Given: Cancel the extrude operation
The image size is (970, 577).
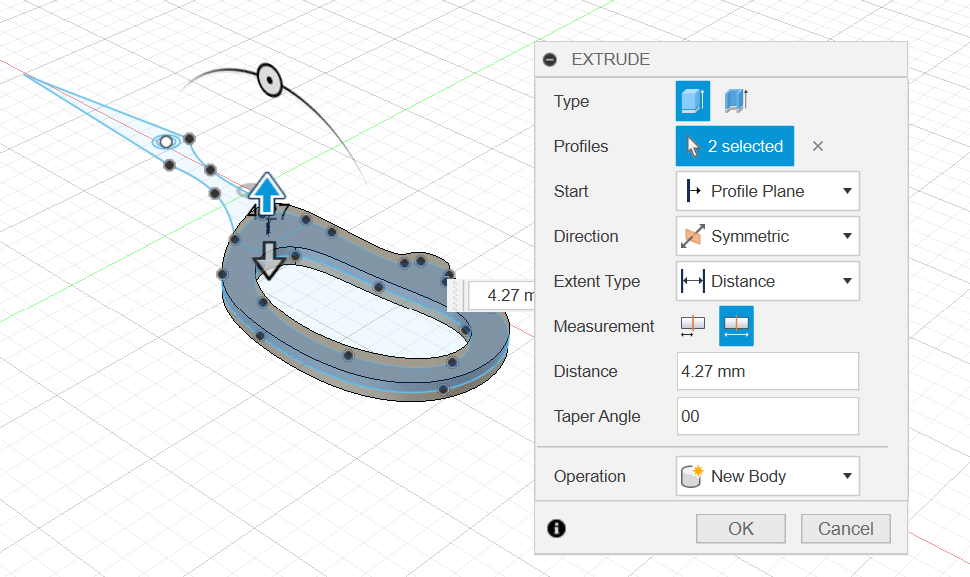Looking at the screenshot, I should click(x=845, y=529).
